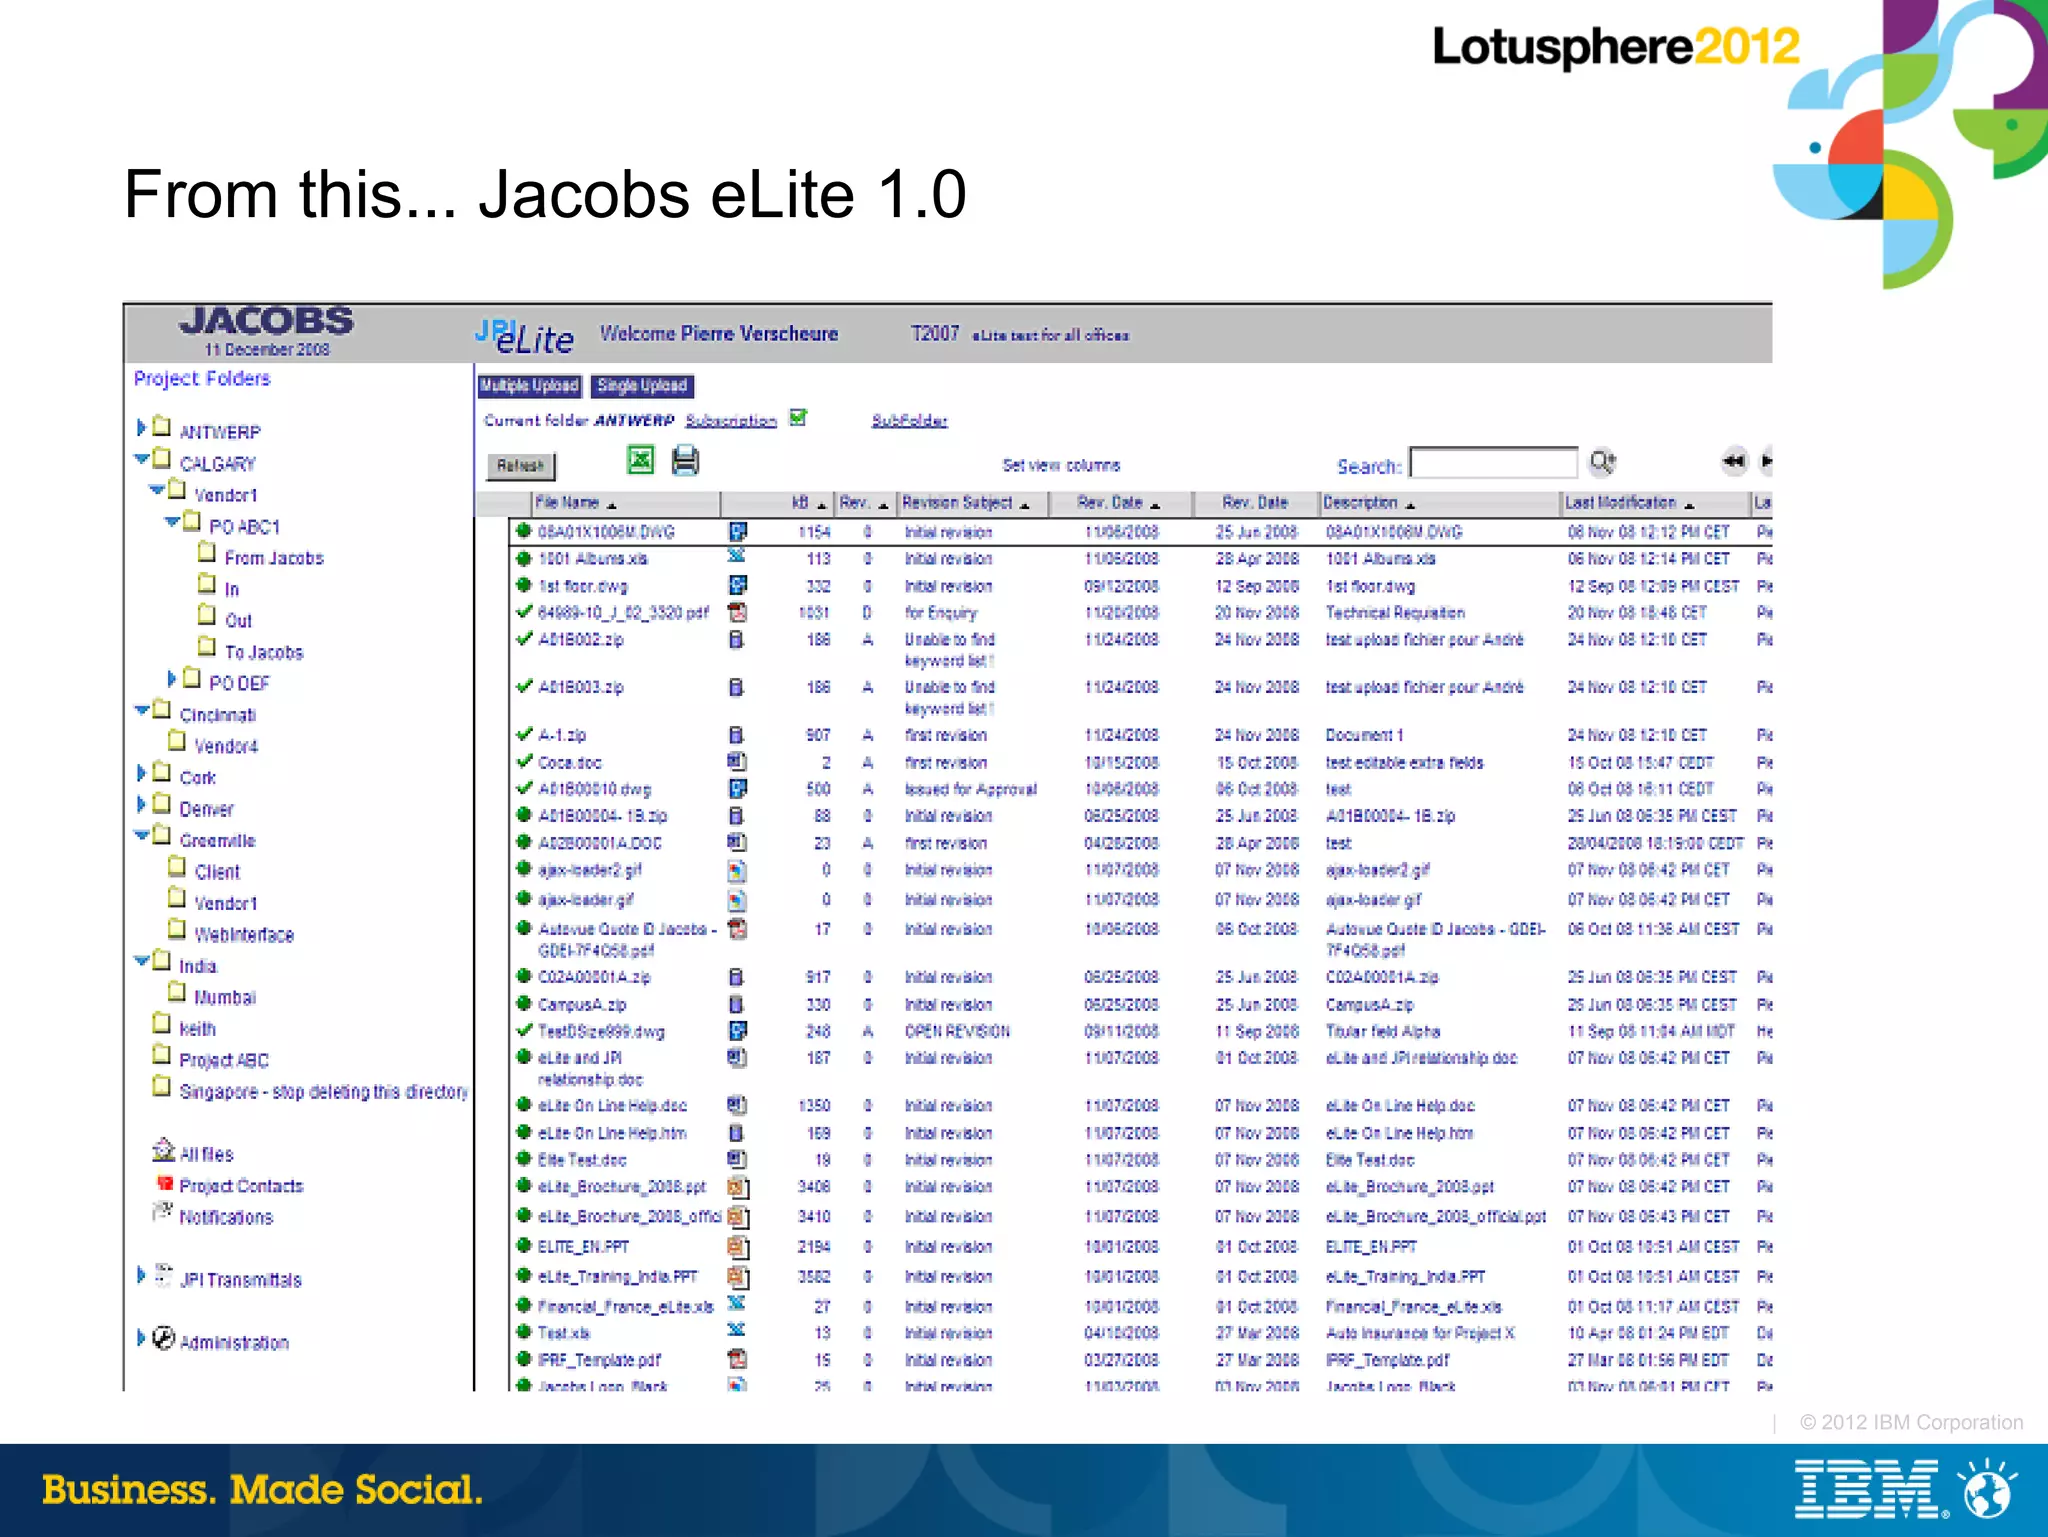Collapse the Cincinnati folder
2048x1537 pixels.
(142, 711)
